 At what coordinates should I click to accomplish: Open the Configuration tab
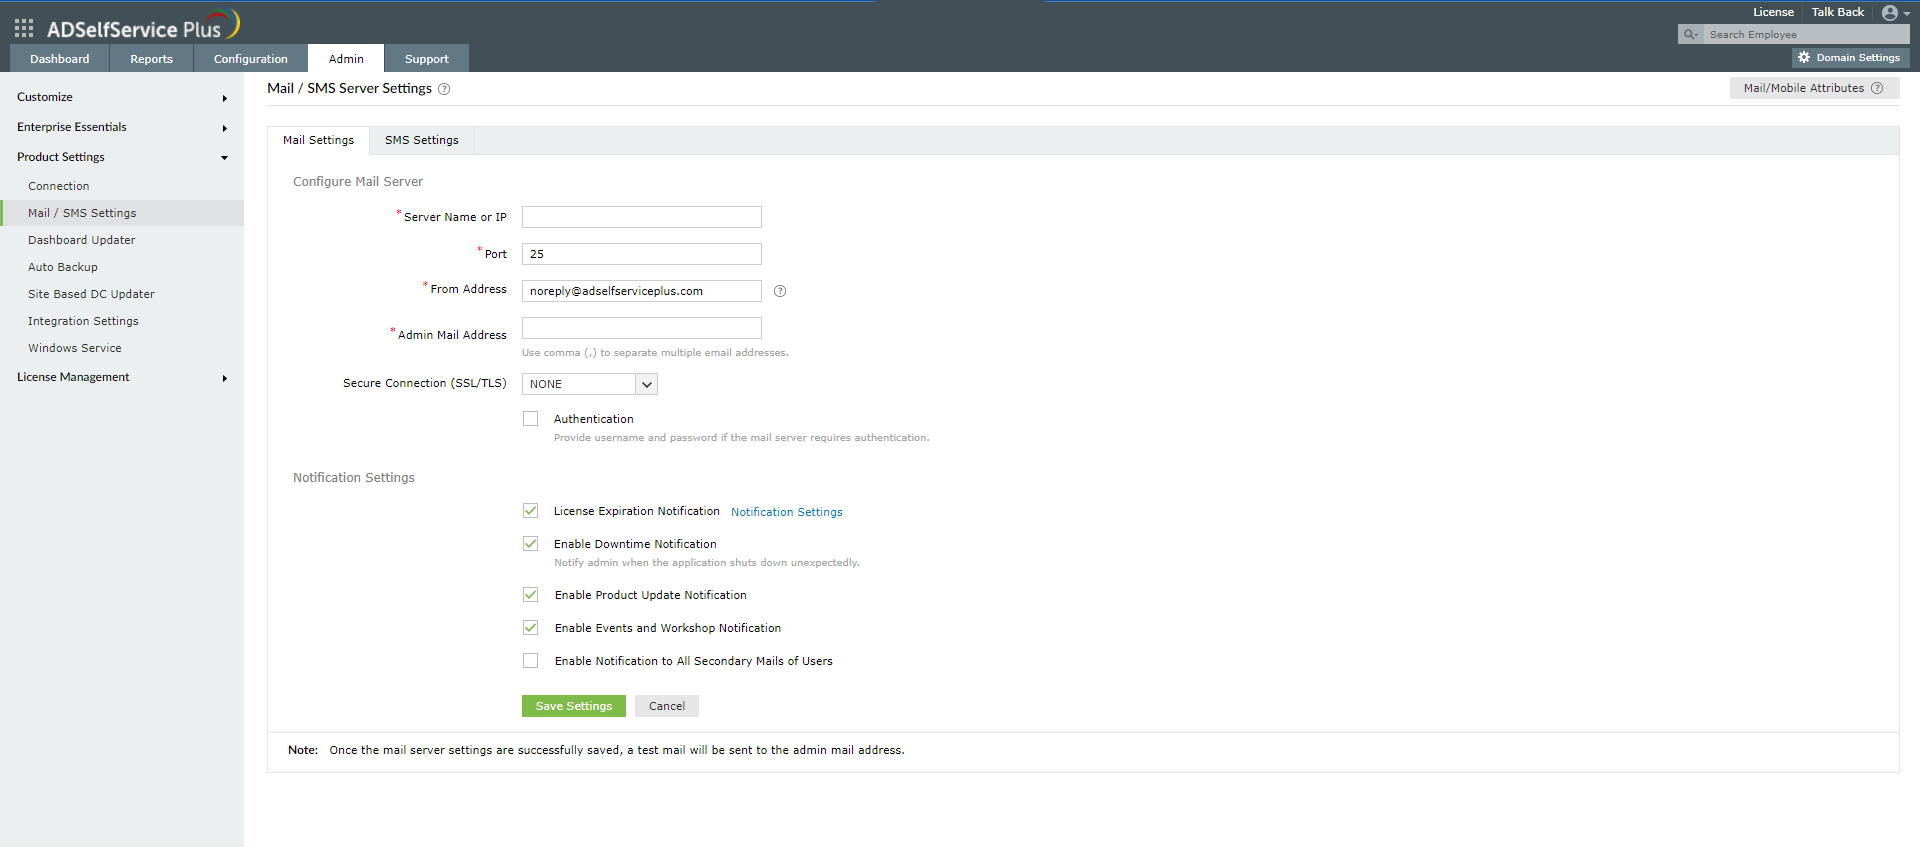point(250,59)
